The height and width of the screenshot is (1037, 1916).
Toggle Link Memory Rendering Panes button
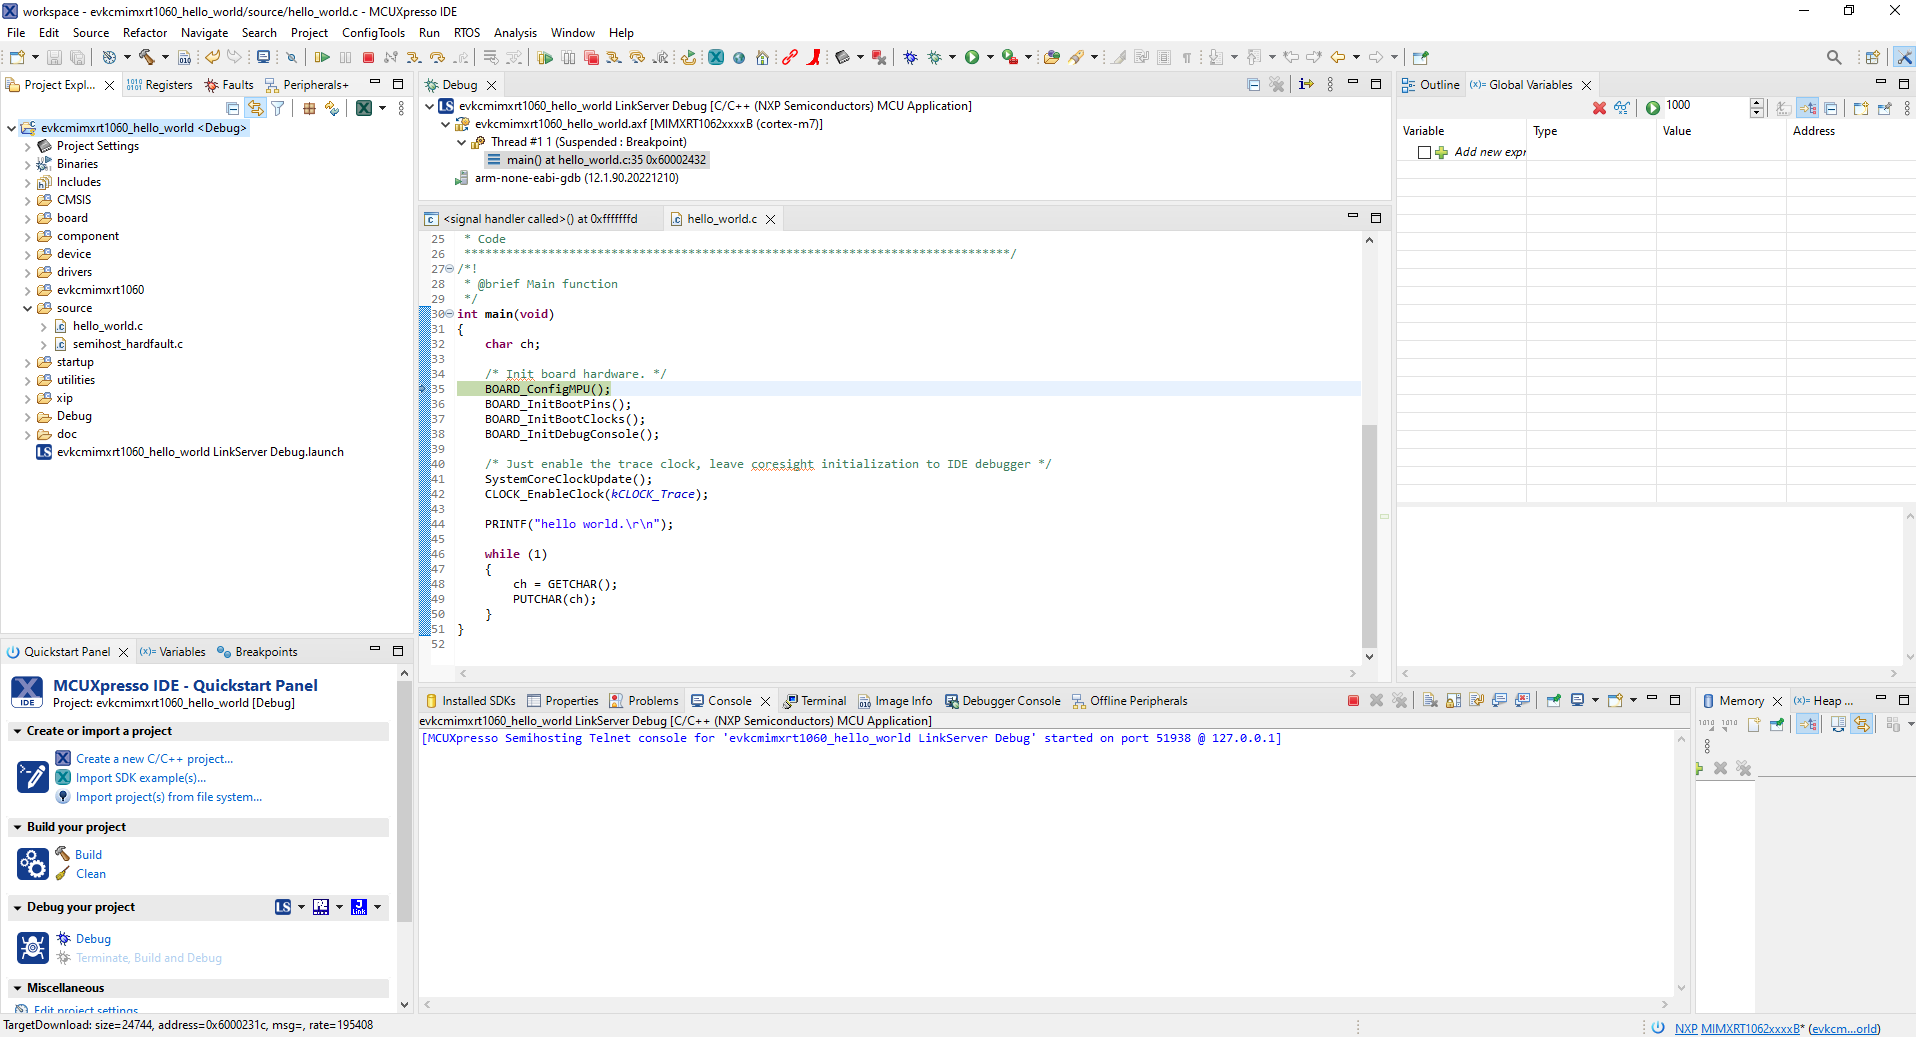pos(1862,725)
